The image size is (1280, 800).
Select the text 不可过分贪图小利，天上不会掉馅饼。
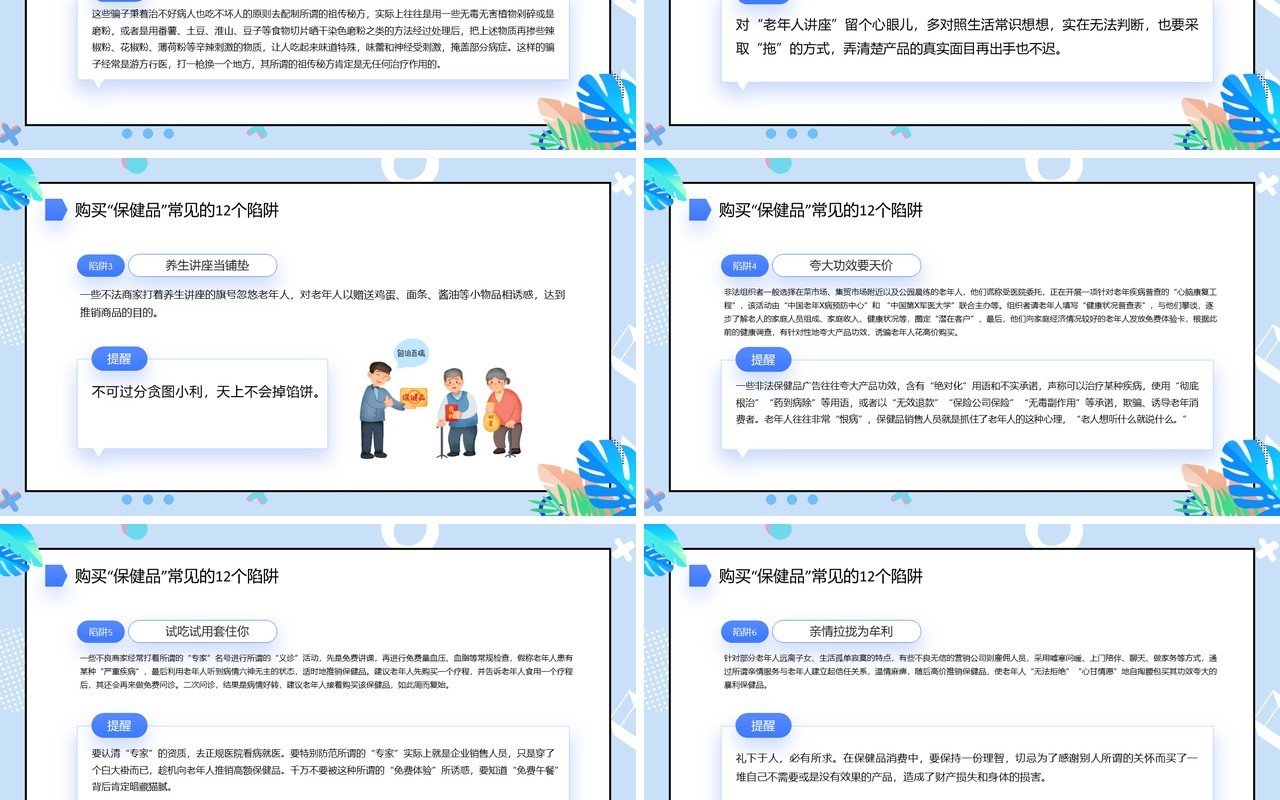coord(206,392)
